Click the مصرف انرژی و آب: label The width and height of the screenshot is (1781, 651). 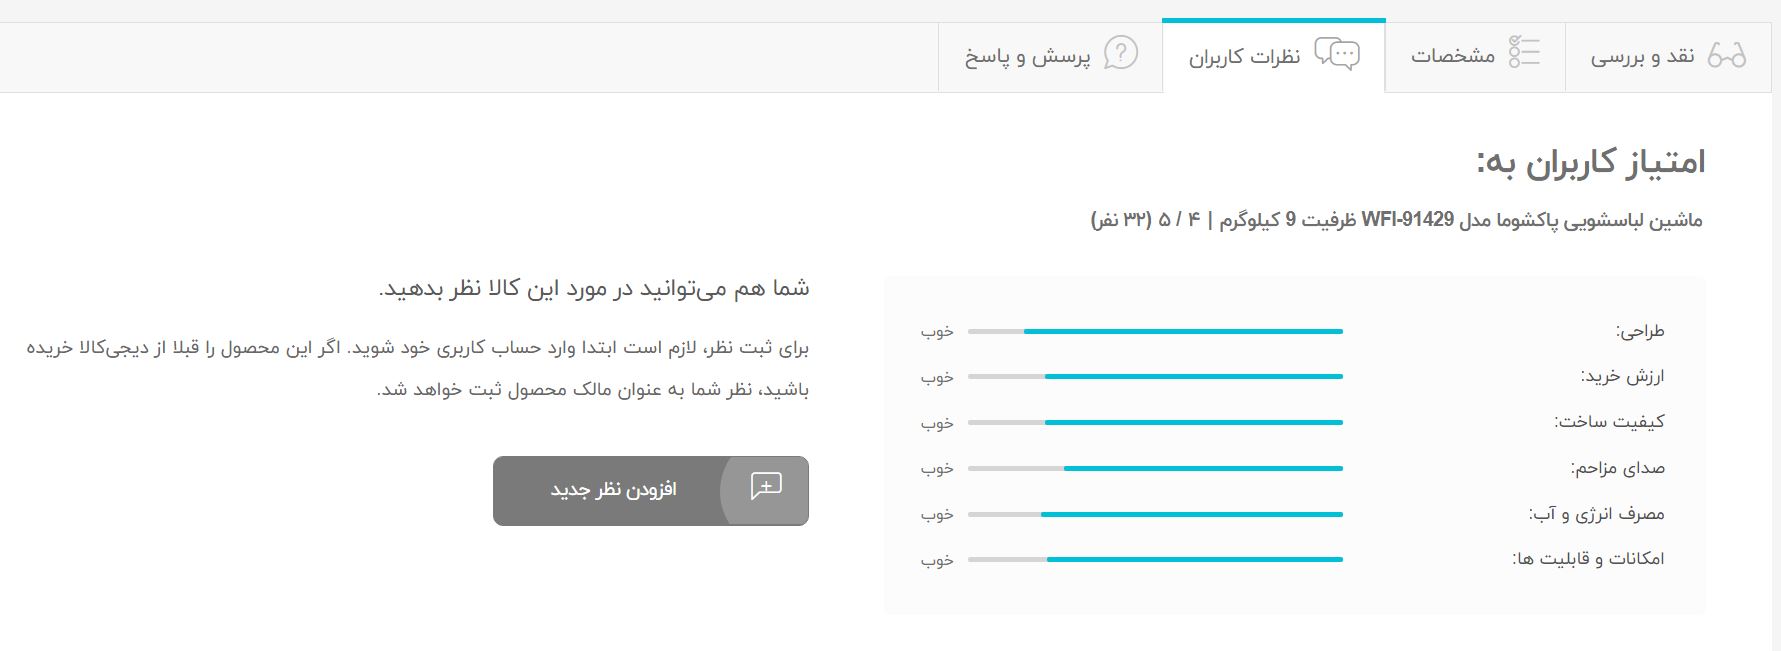1597,514
